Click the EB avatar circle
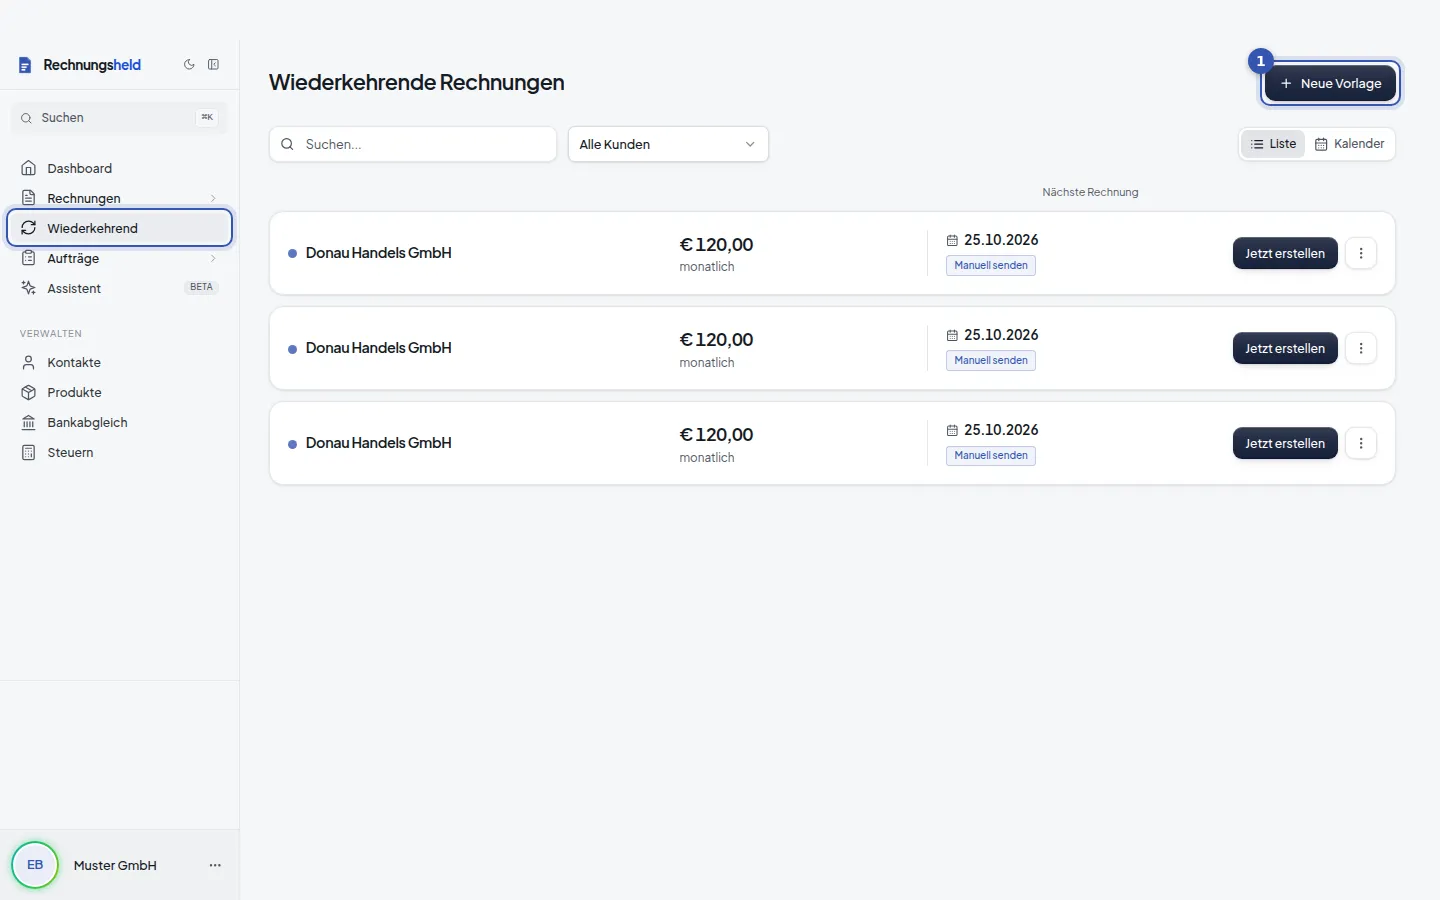Screen dimensions: 1440x900 [35, 865]
